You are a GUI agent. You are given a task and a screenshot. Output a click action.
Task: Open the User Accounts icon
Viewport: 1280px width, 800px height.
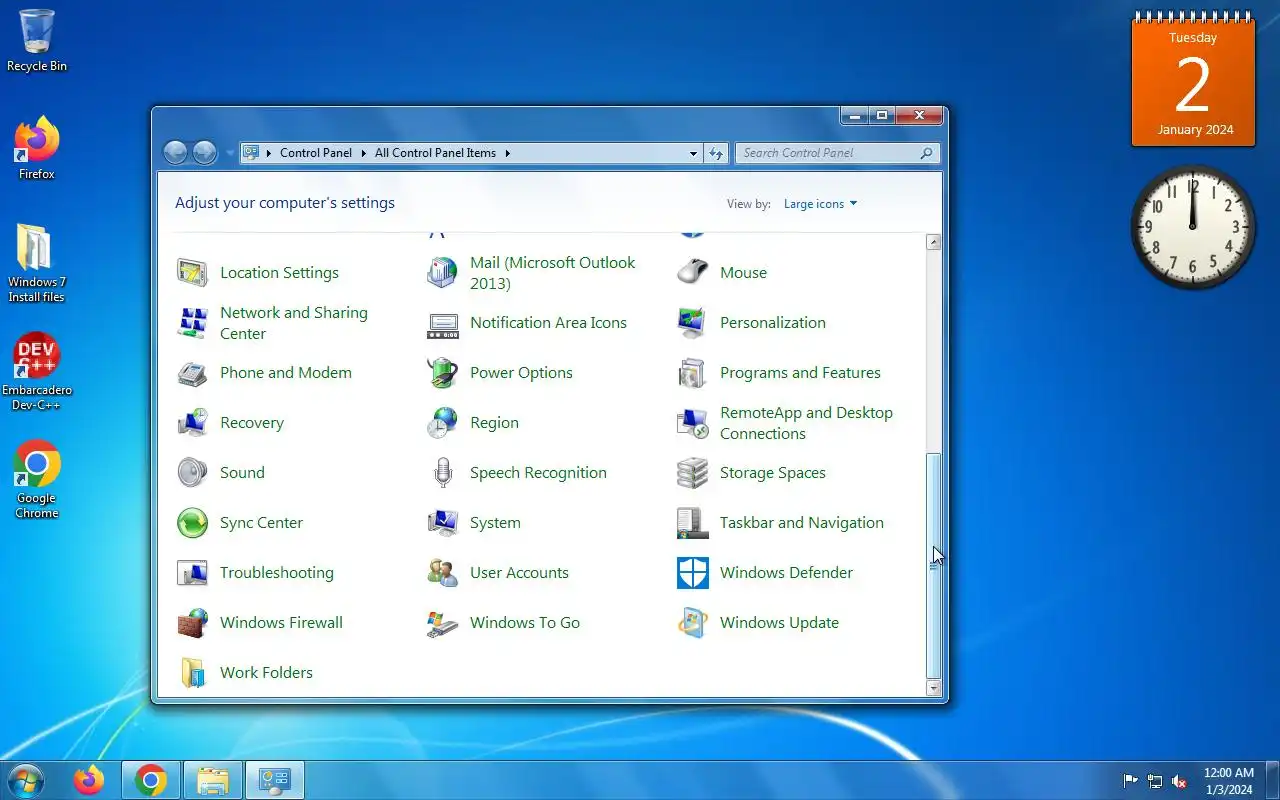tap(442, 572)
